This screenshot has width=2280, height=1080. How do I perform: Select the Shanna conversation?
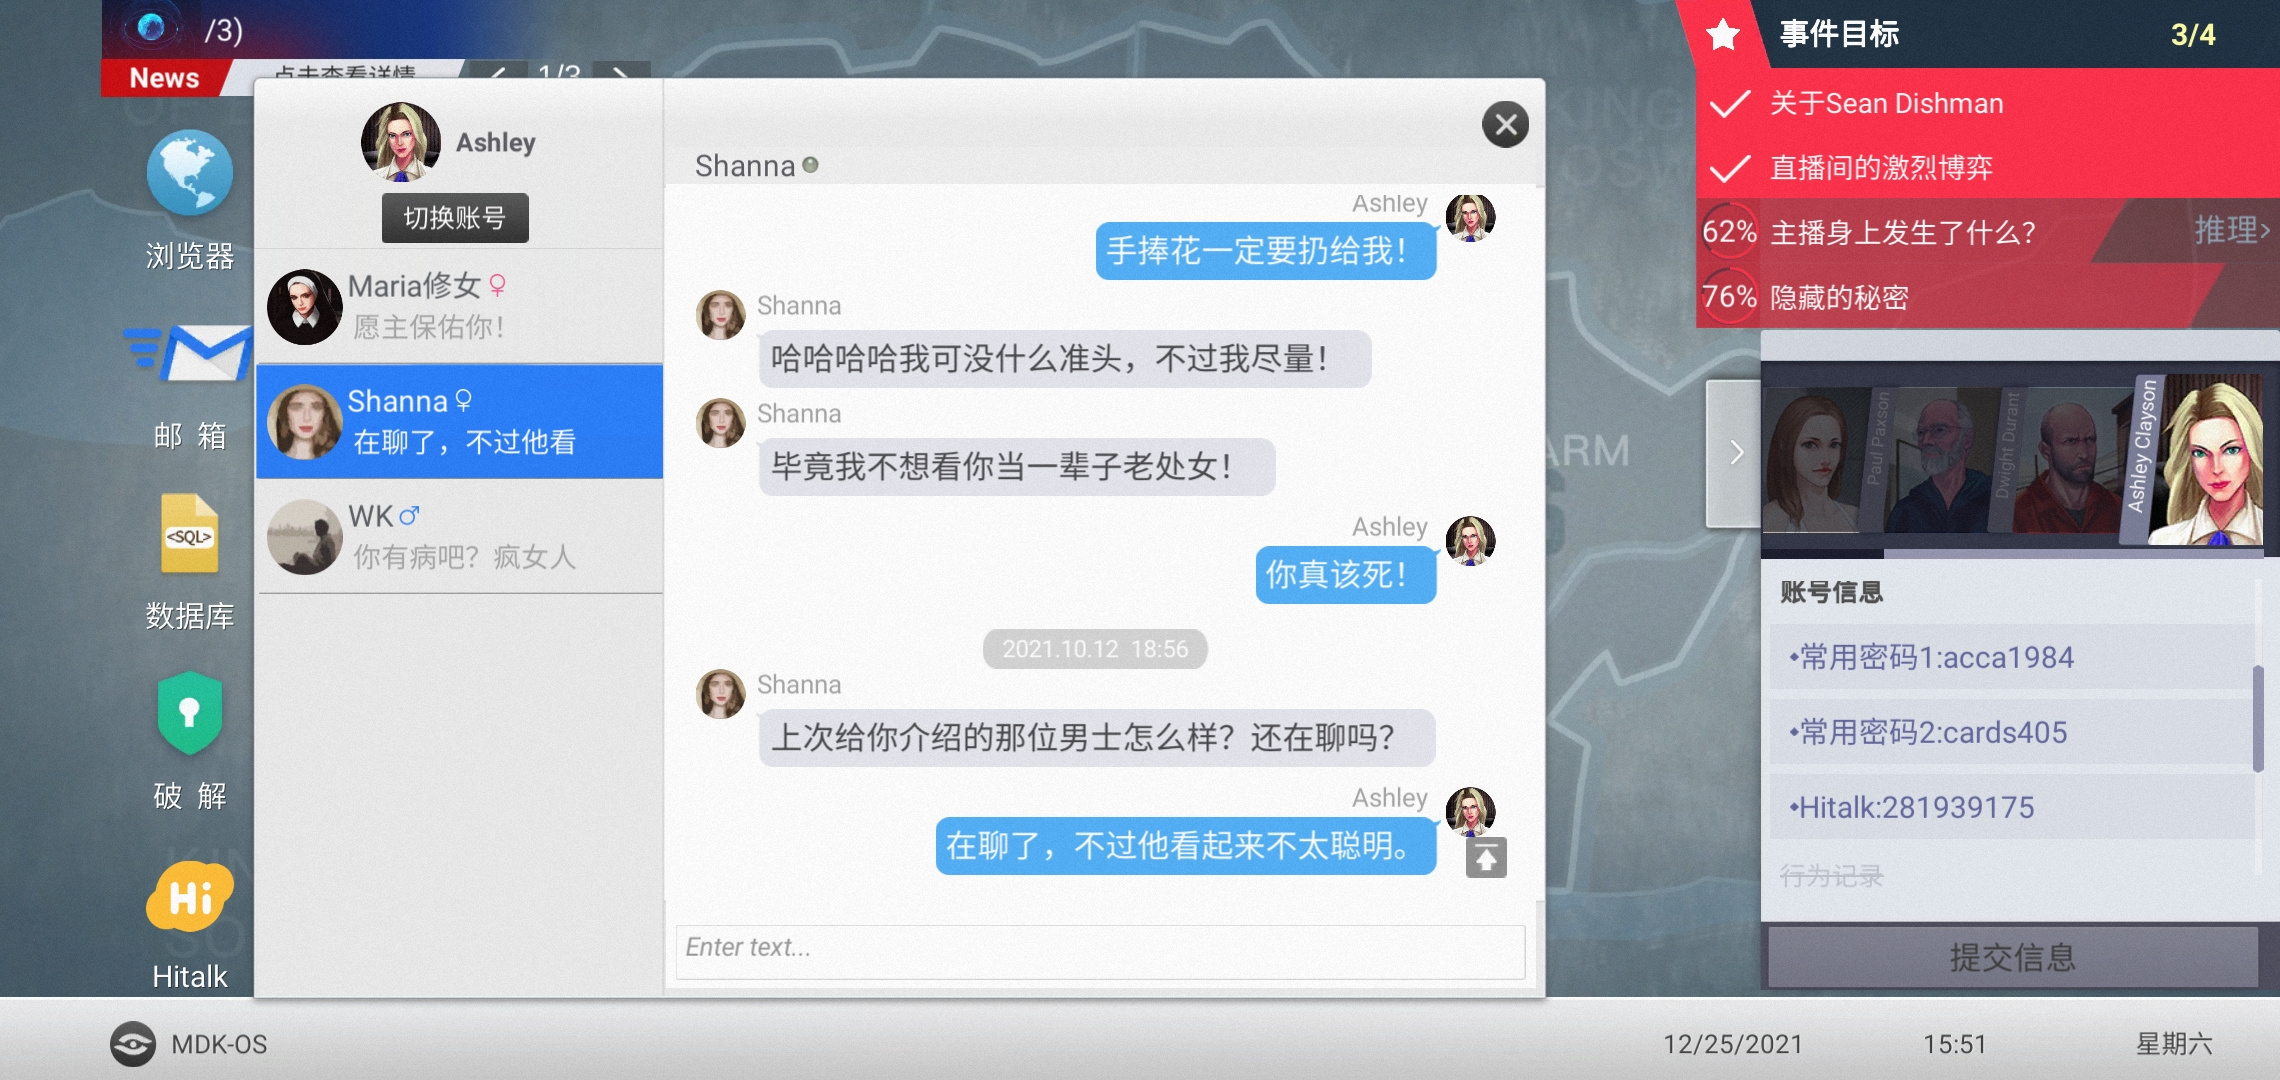tap(459, 421)
